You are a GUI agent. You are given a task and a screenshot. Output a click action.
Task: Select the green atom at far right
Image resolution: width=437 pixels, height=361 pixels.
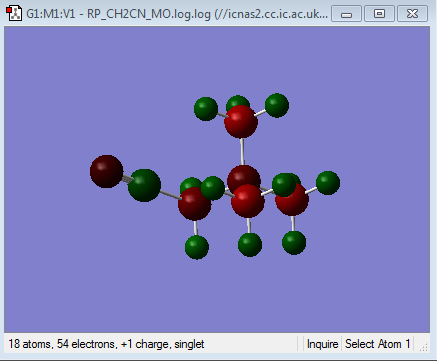(x=328, y=183)
